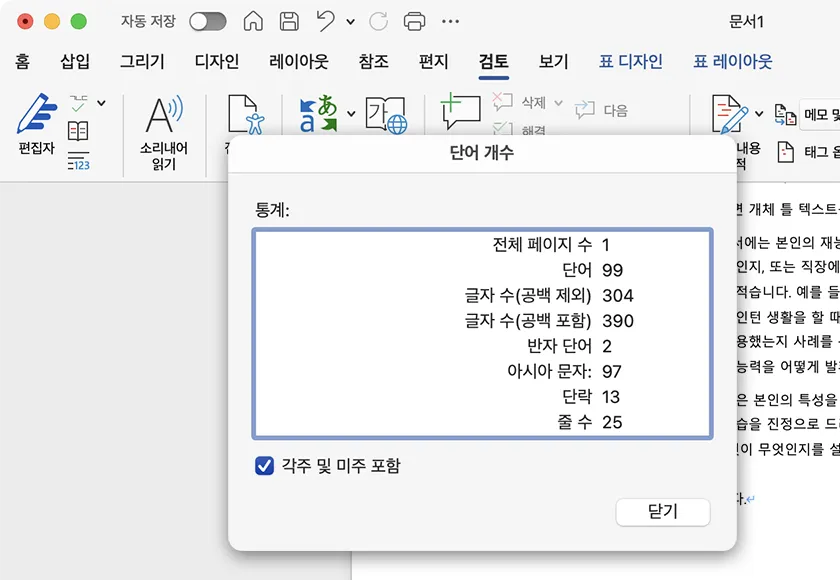
Task: Click the Home icon in title bar
Action: tap(253, 21)
